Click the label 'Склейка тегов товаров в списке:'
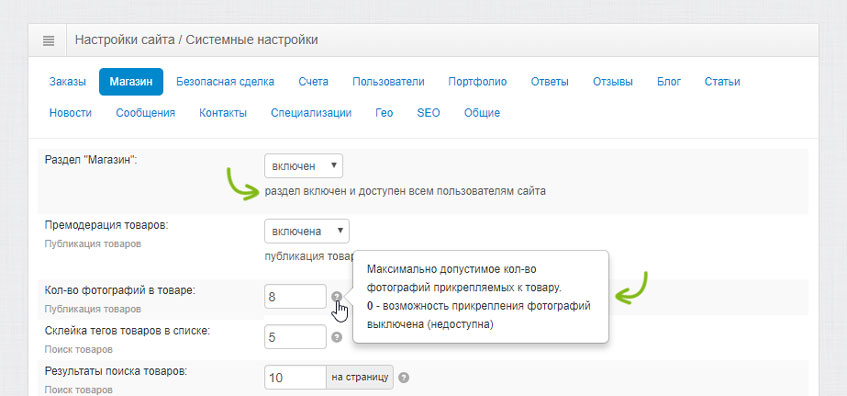This screenshot has width=847, height=396. coord(127,331)
